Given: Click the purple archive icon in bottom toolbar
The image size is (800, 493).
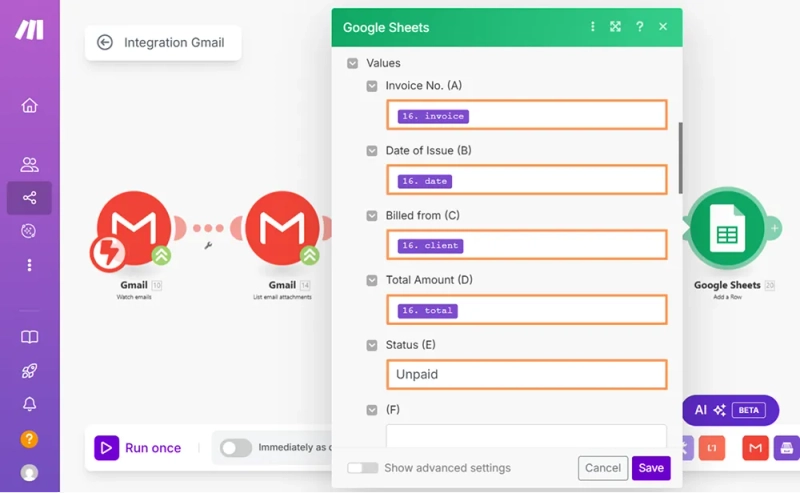Looking at the screenshot, I should pyautogui.click(x=787, y=448).
